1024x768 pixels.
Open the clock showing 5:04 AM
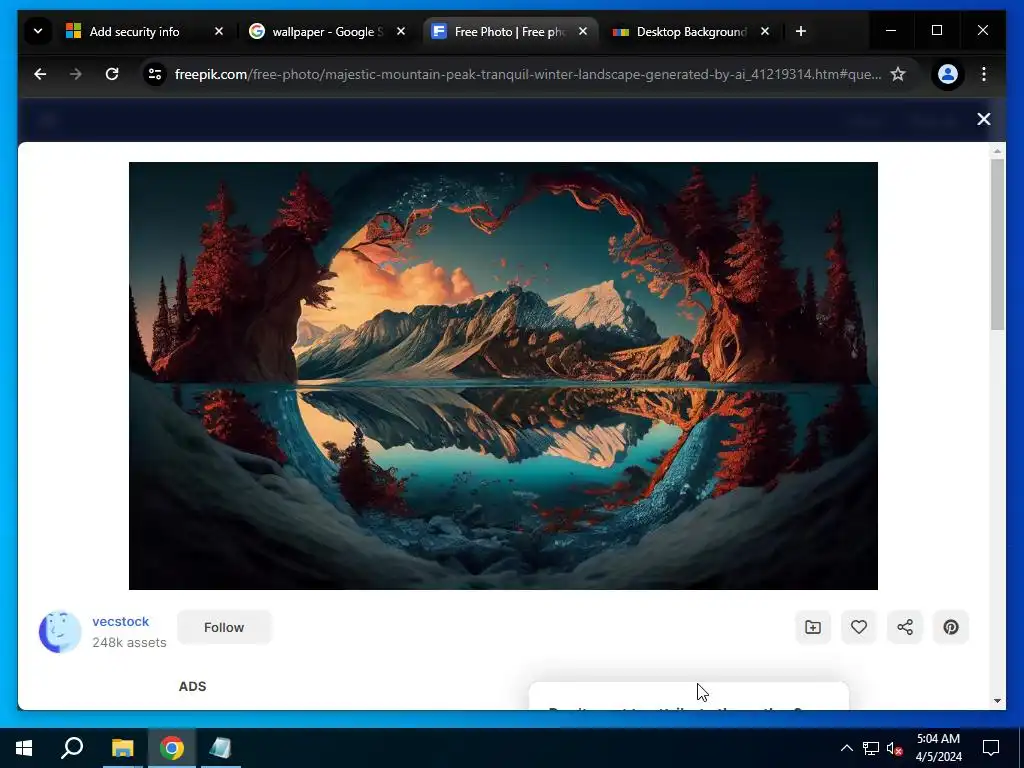tap(938, 748)
